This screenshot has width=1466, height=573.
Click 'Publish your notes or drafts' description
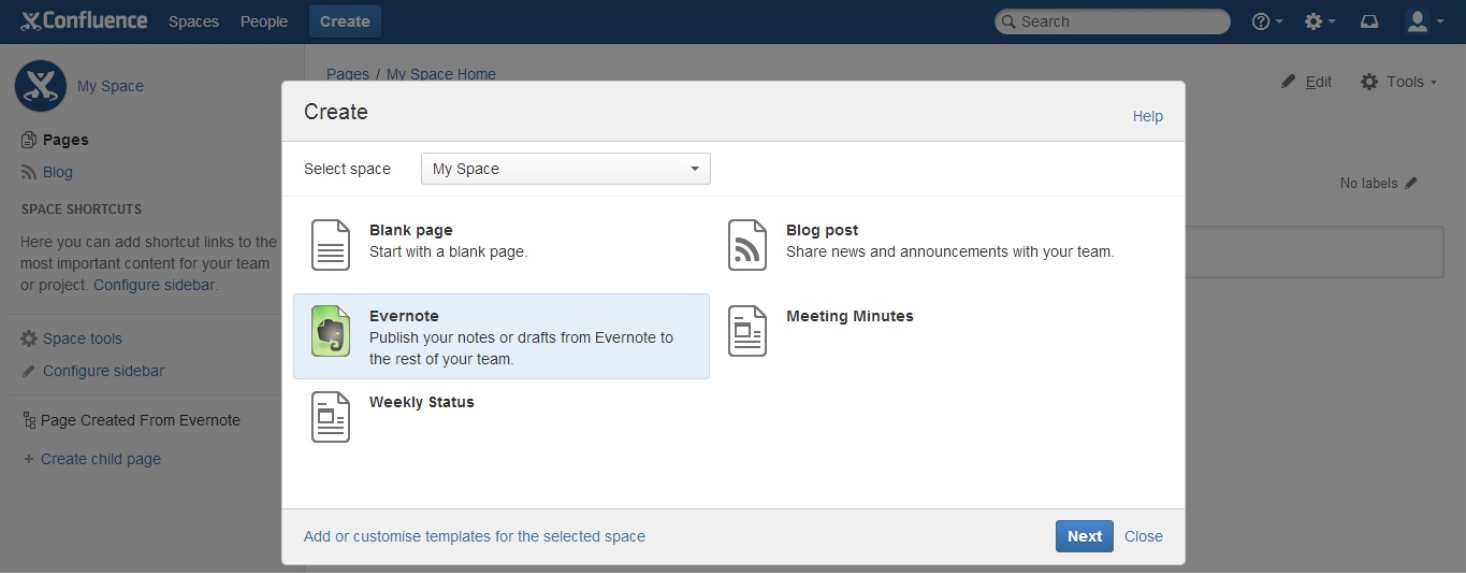click(521, 348)
